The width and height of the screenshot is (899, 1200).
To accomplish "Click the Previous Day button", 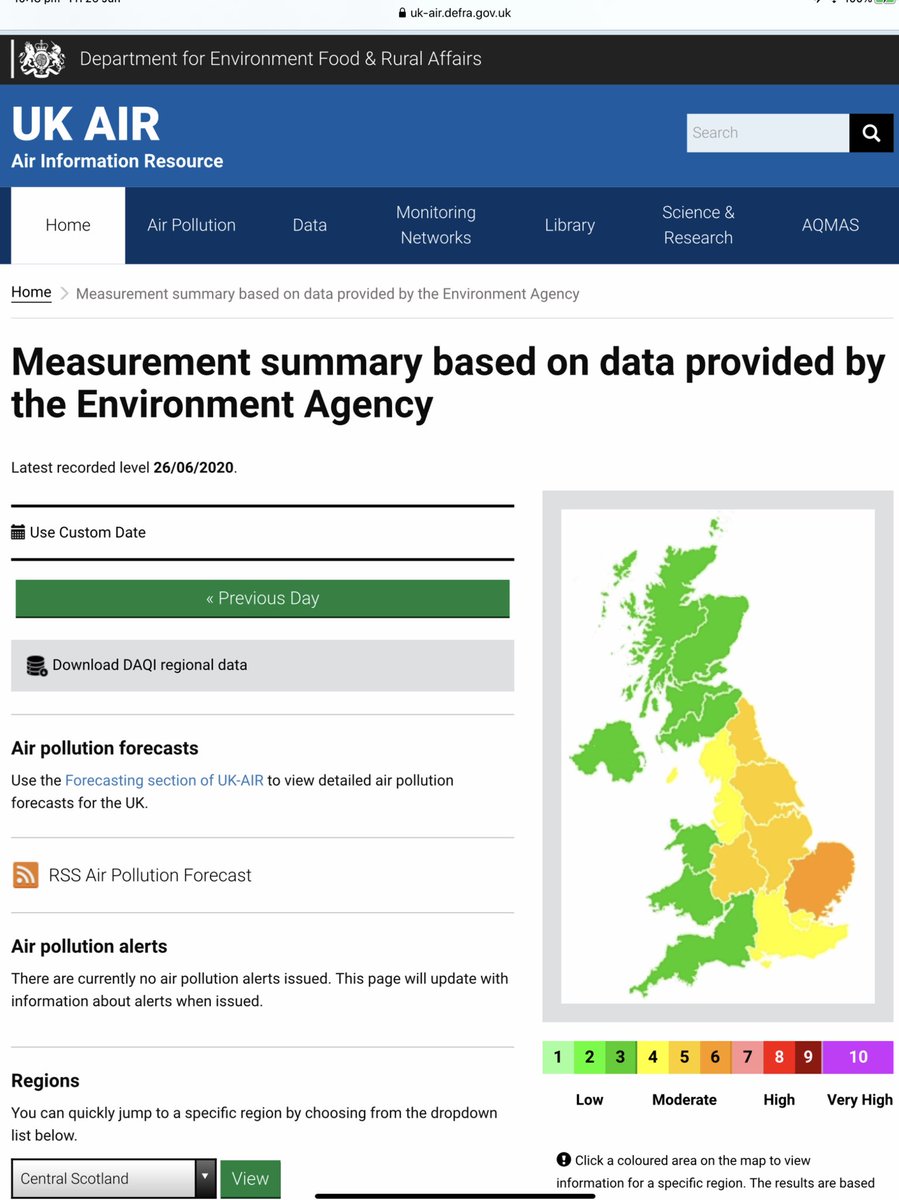I will pos(262,598).
